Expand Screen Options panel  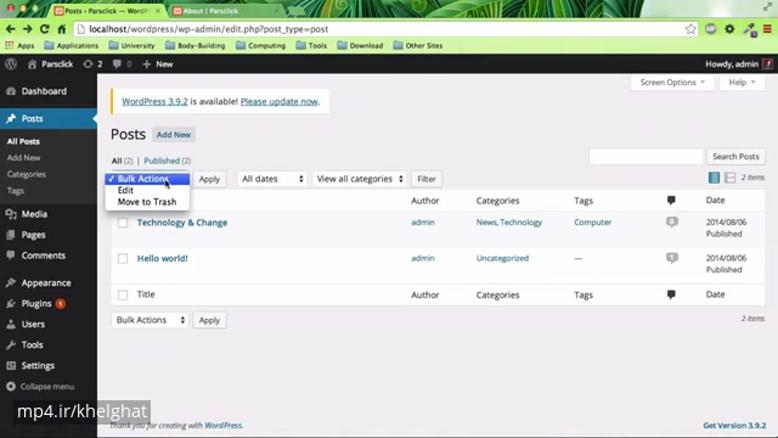pyautogui.click(x=672, y=82)
